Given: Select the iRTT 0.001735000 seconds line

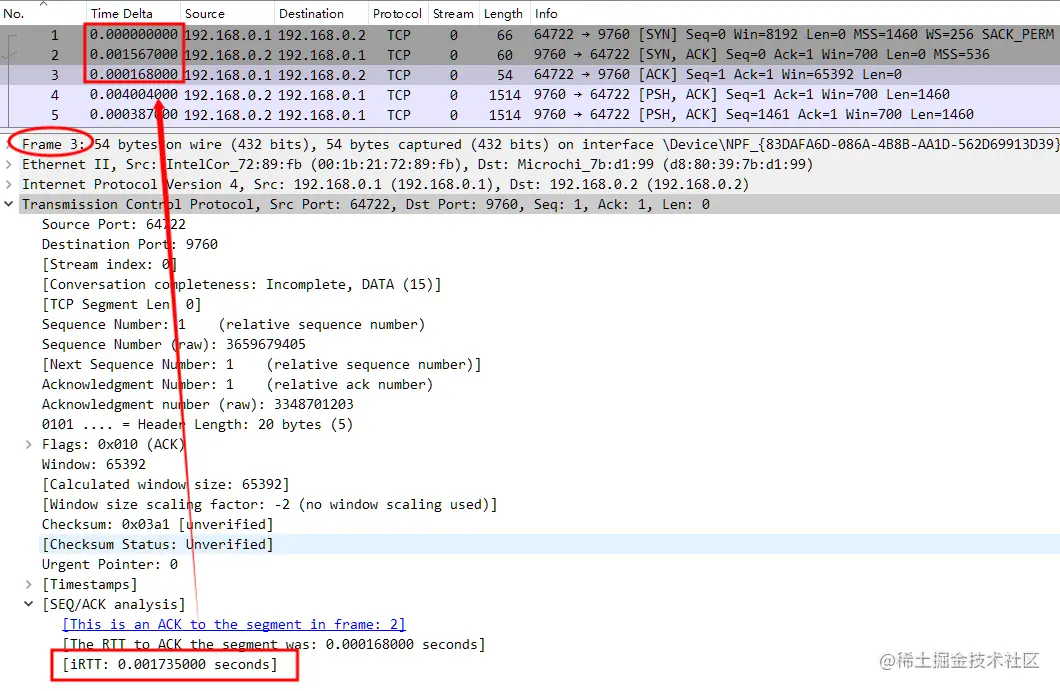Looking at the screenshot, I should pos(170,665).
